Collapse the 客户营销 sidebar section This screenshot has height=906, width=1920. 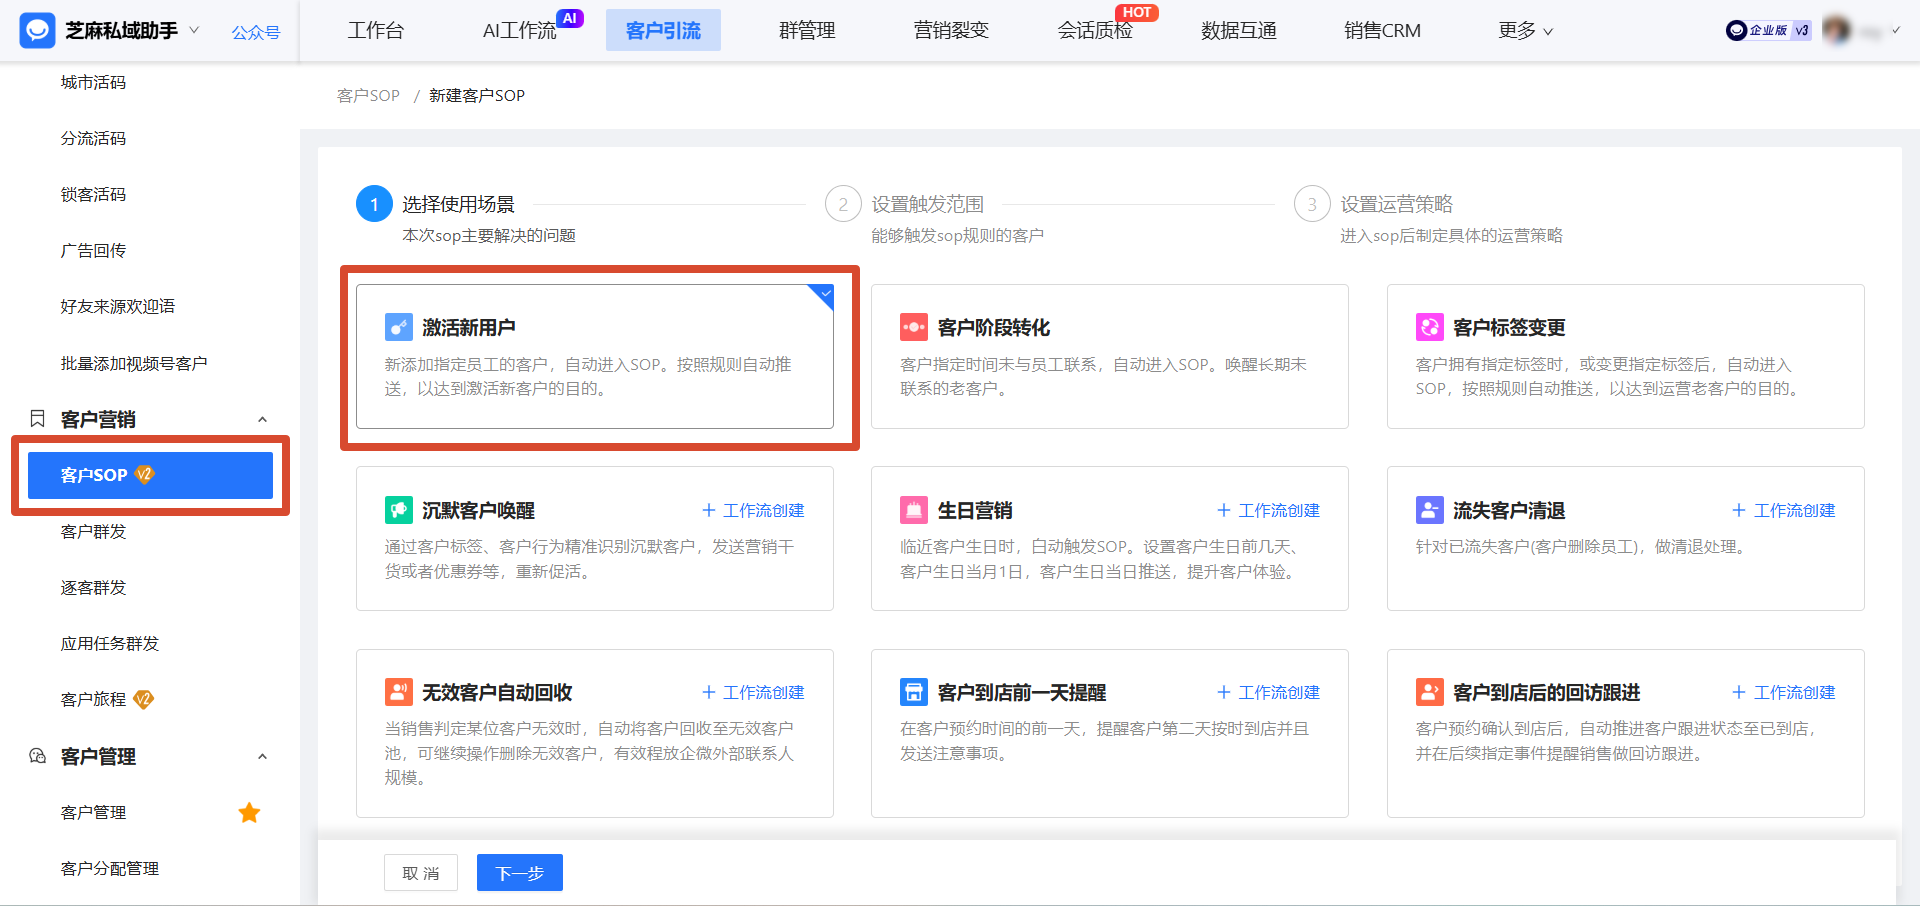pos(262,419)
